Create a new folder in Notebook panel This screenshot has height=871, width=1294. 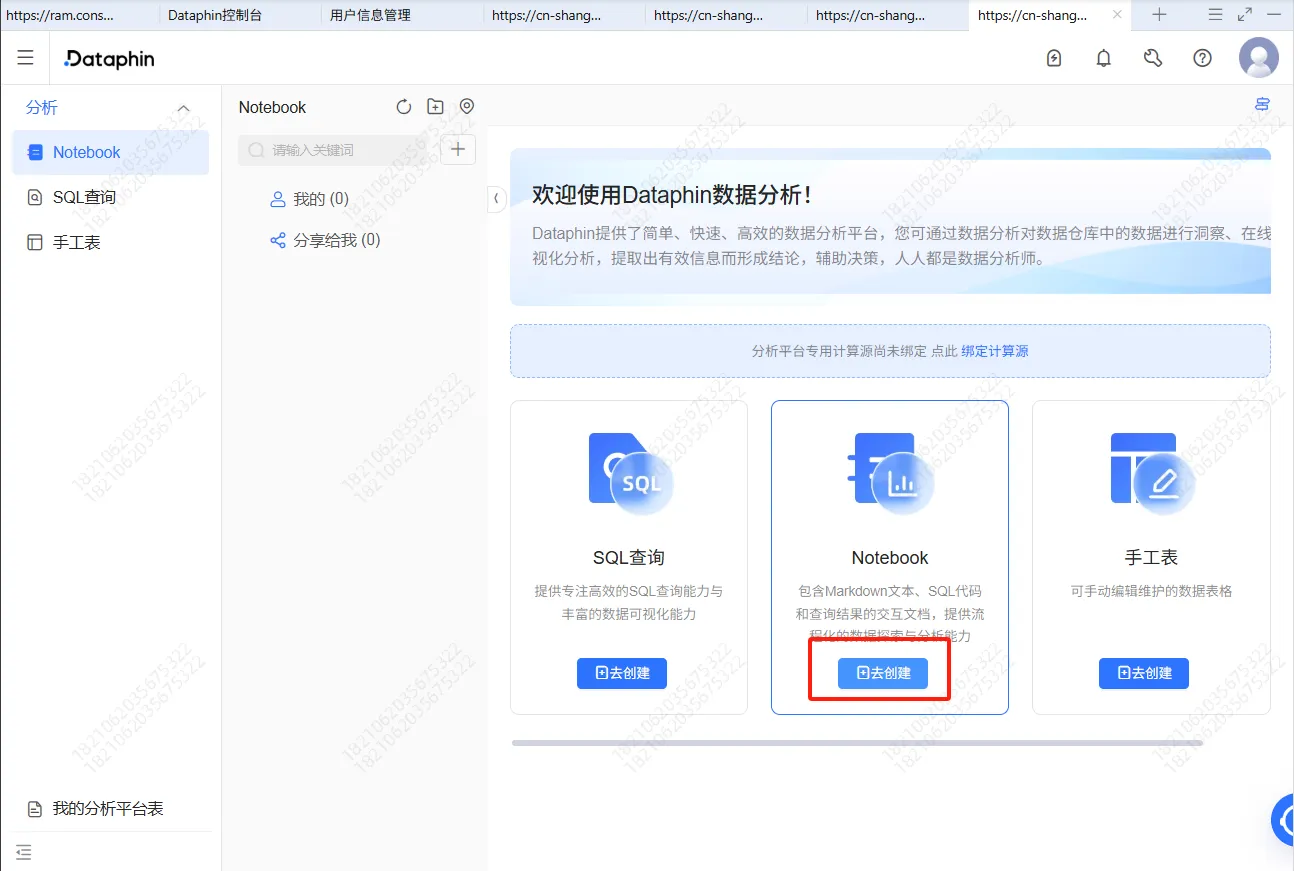(x=435, y=107)
